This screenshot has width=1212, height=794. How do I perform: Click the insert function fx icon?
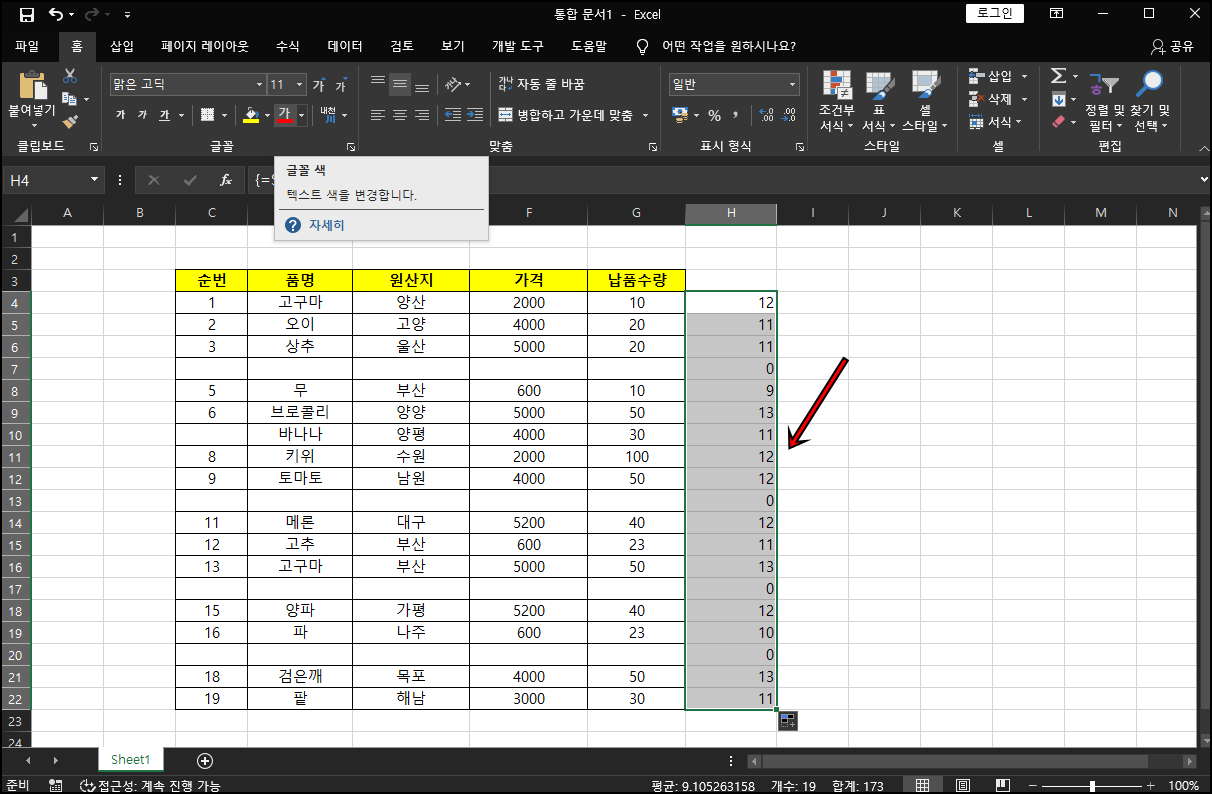[x=226, y=180]
